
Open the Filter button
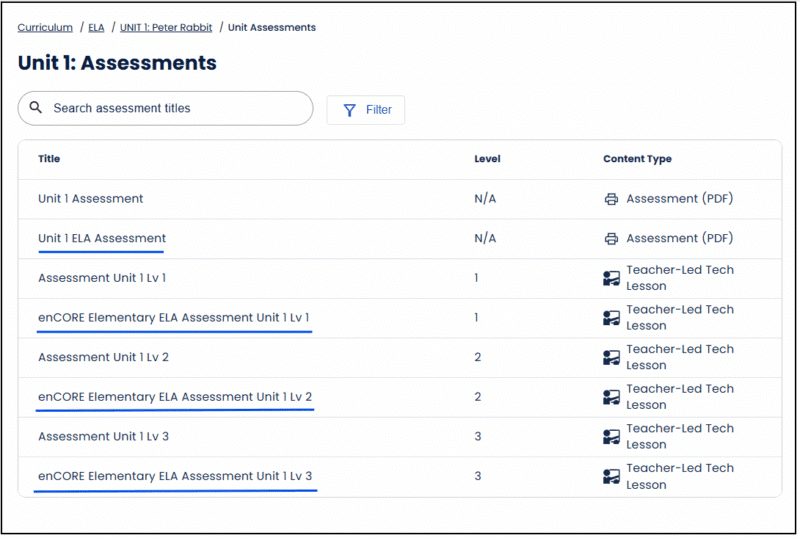pos(366,110)
